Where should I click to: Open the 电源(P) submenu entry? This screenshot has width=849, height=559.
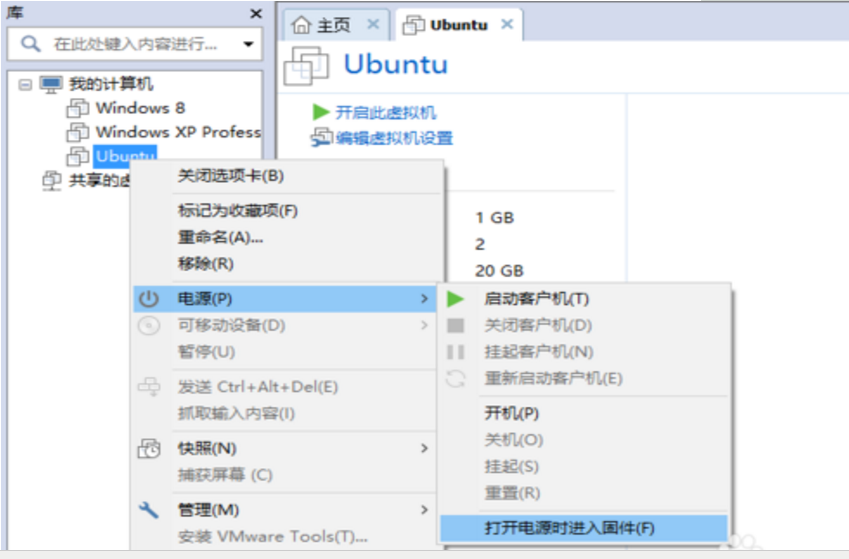coord(285,298)
